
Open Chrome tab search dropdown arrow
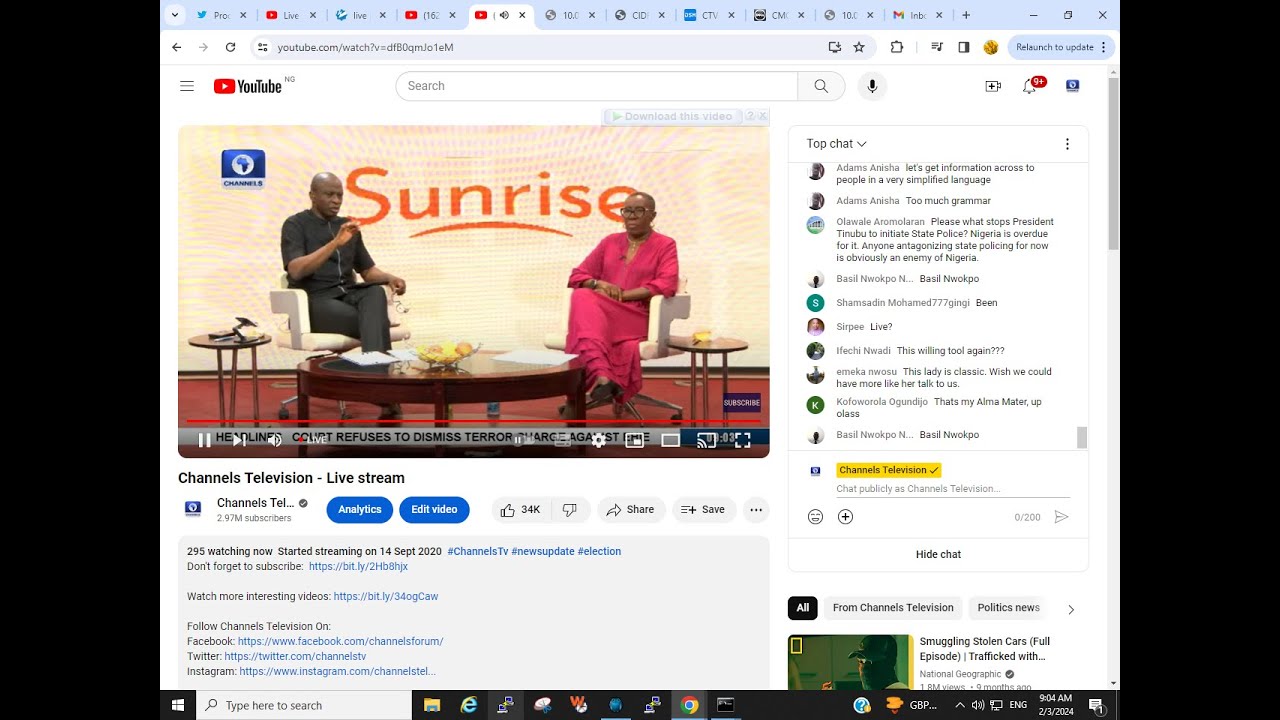(x=175, y=15)
